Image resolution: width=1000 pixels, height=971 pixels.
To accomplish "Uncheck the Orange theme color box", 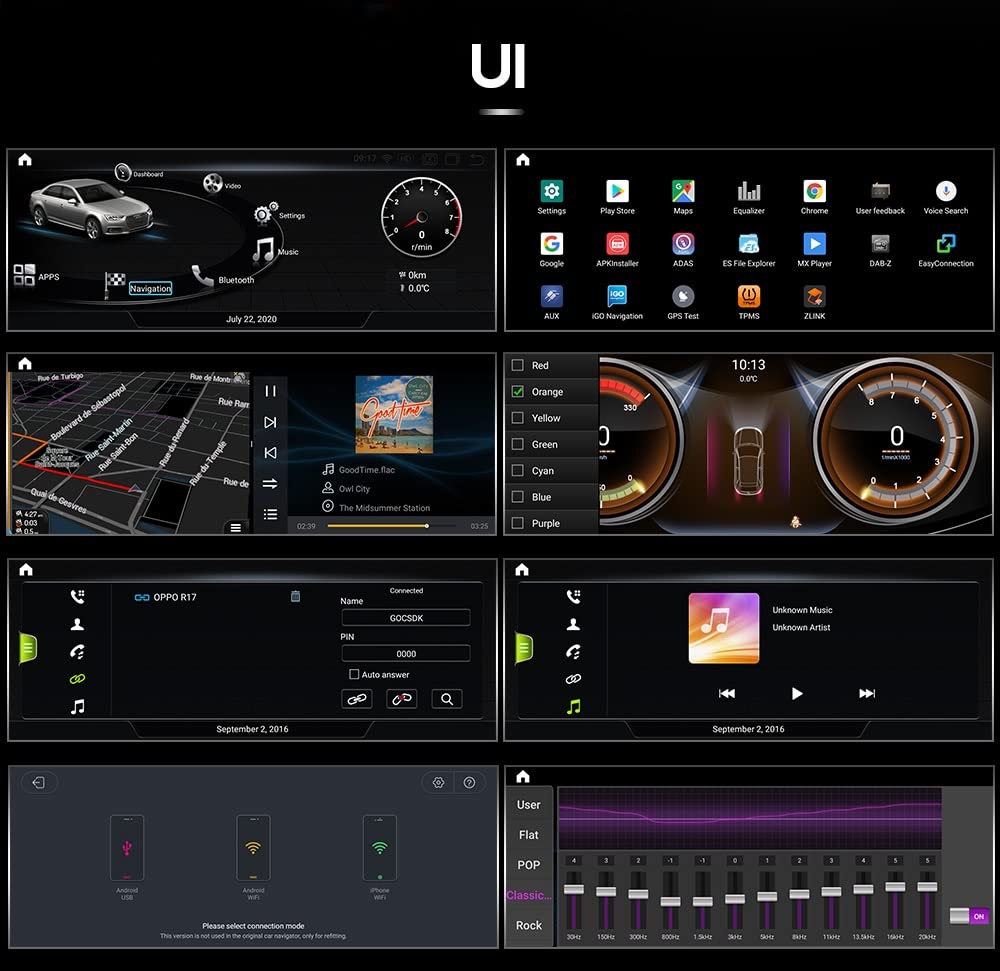I will 518,391.
